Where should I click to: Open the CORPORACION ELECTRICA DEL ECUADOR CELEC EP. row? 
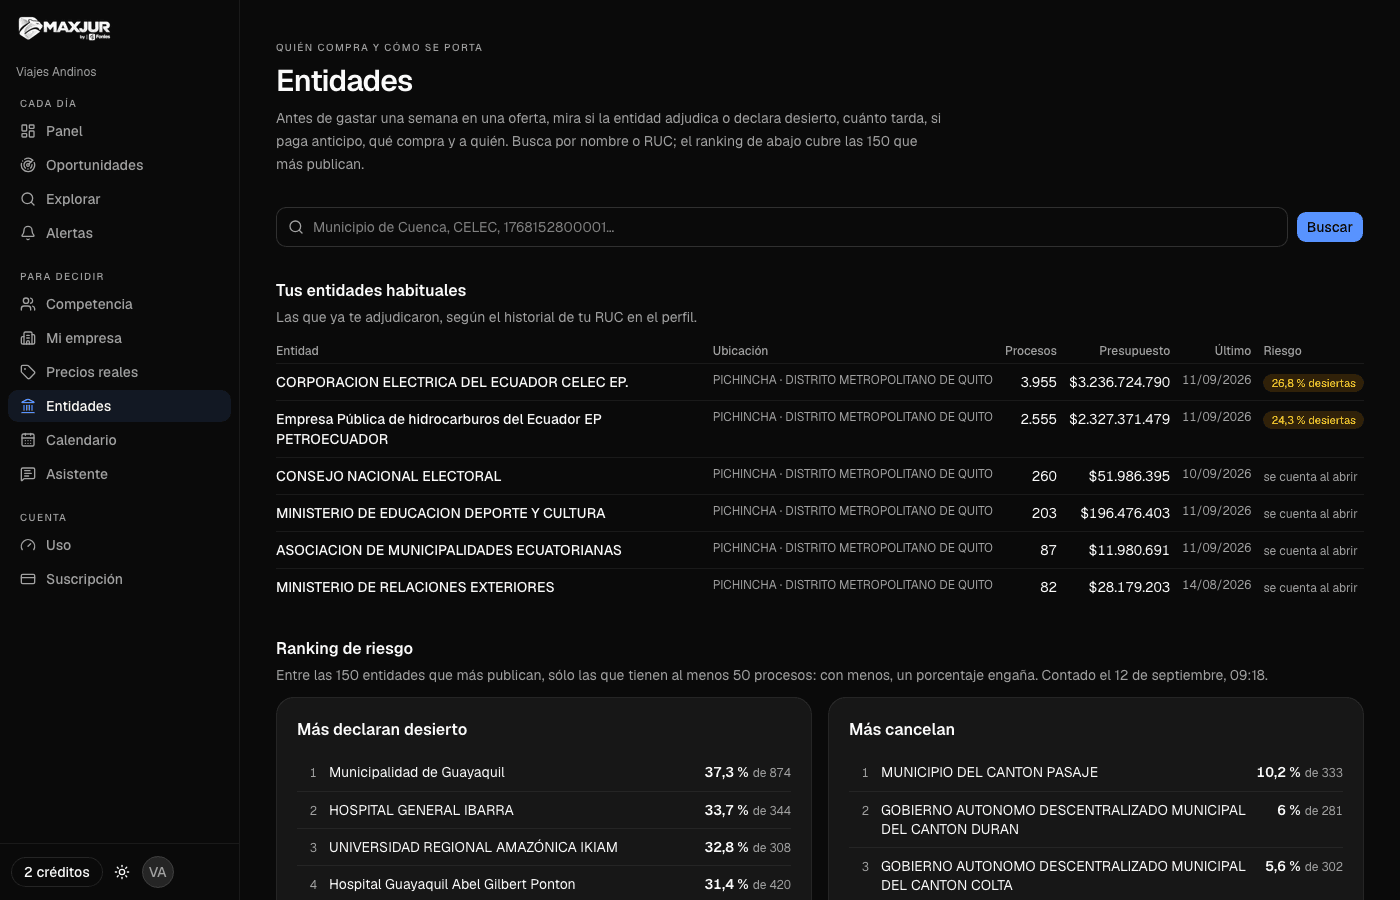click(x=819, y=382)
